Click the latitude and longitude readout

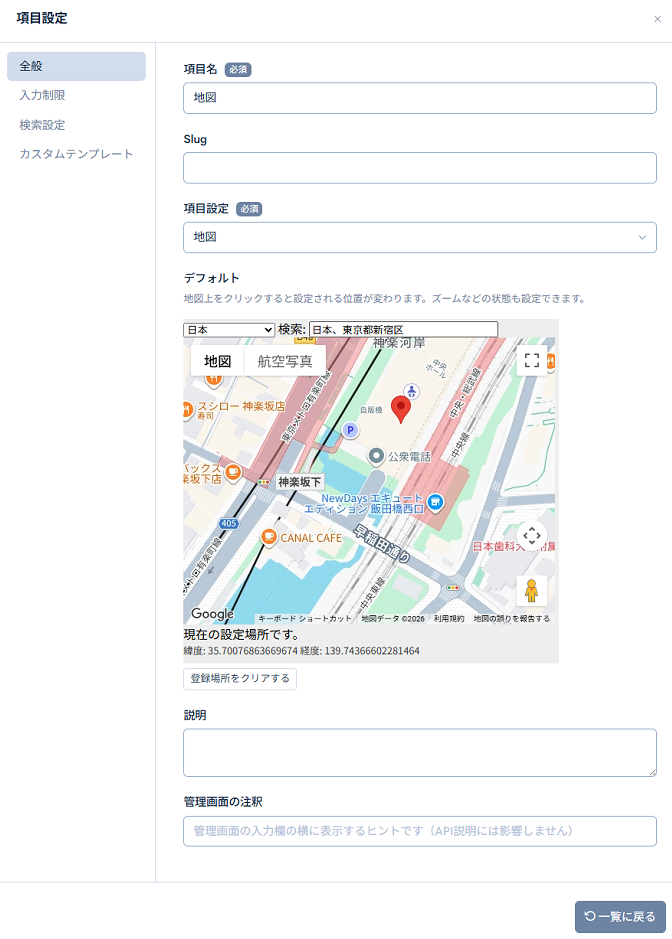click(301, 651)
